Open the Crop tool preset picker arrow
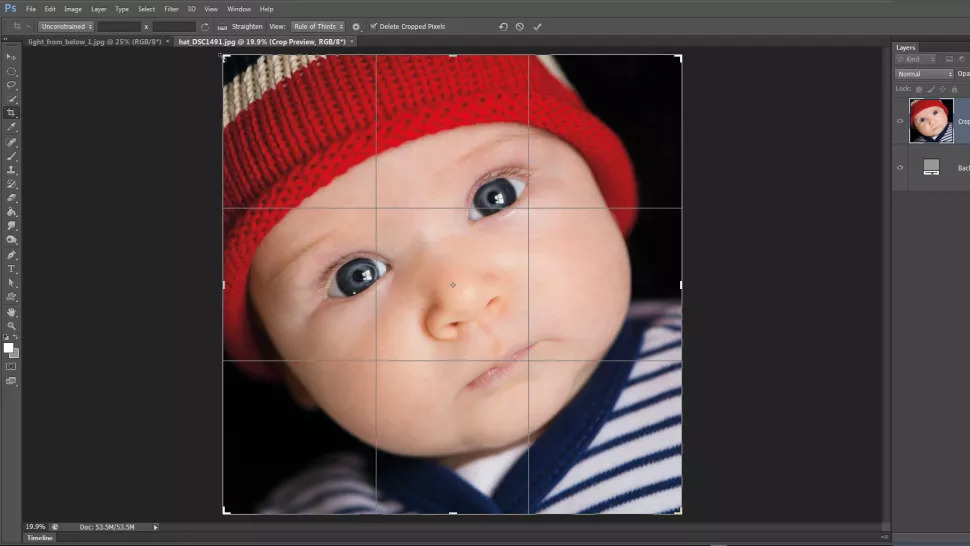This screenshot has height=546, width=970. click(x=28, y=27)
